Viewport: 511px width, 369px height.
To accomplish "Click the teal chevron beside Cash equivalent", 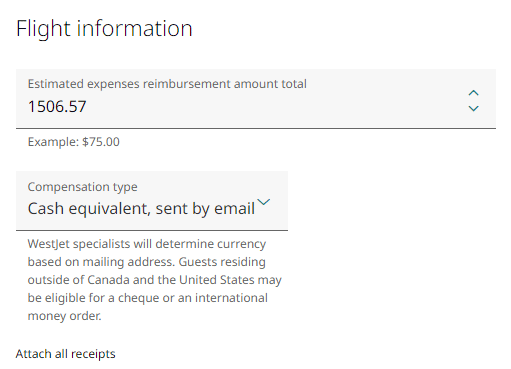I will [x=264, y=202].
